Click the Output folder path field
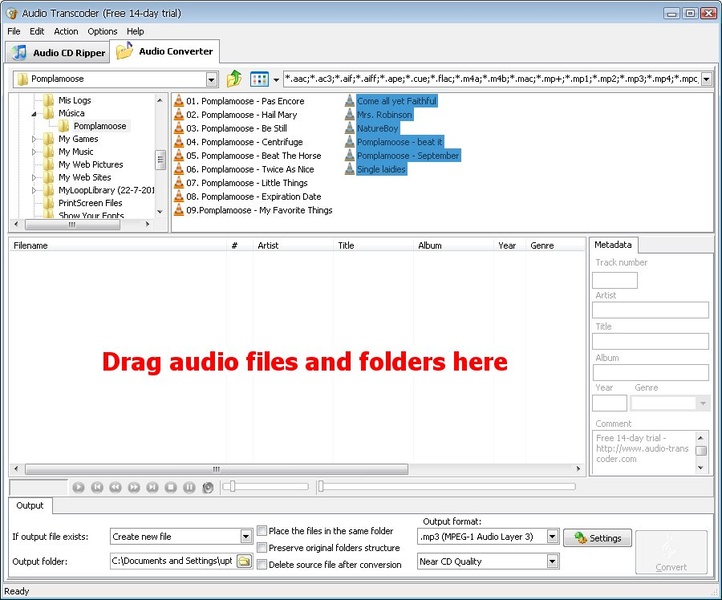The image size is (722, 600). point(173,561)
